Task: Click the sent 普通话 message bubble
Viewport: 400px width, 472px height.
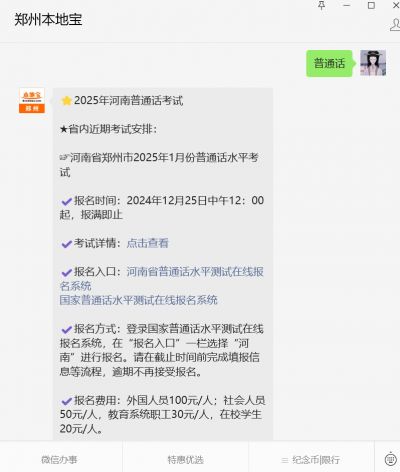Action: coord(329,63)
